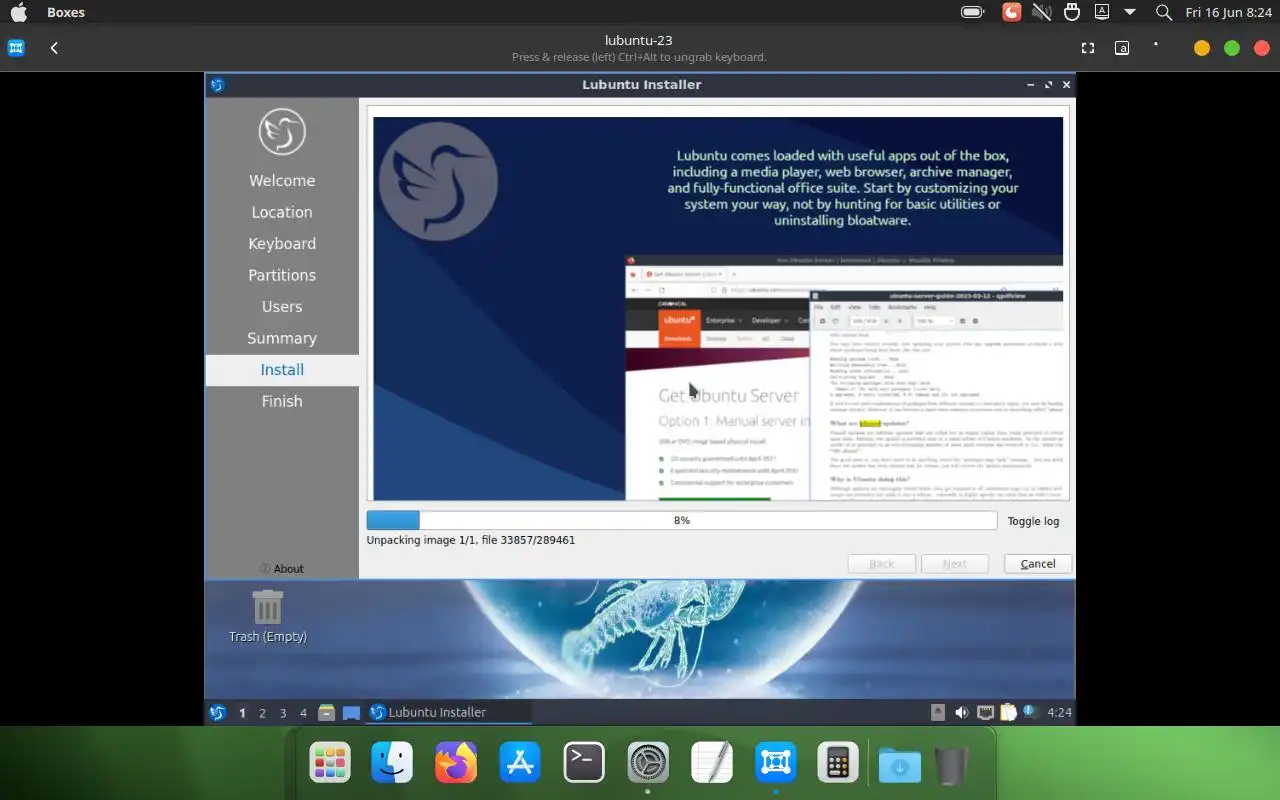Expand the top bar system menu arrow
Image resolution: width=1280 pixels, height=800 pixels.
click(1130, 13)
